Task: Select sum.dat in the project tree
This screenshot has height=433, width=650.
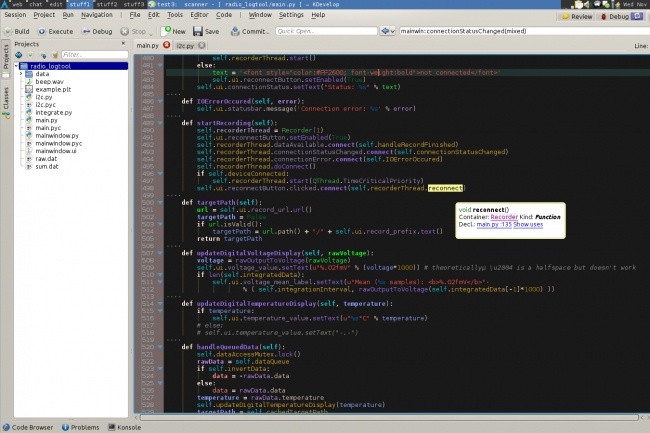Action: [47, 167]
